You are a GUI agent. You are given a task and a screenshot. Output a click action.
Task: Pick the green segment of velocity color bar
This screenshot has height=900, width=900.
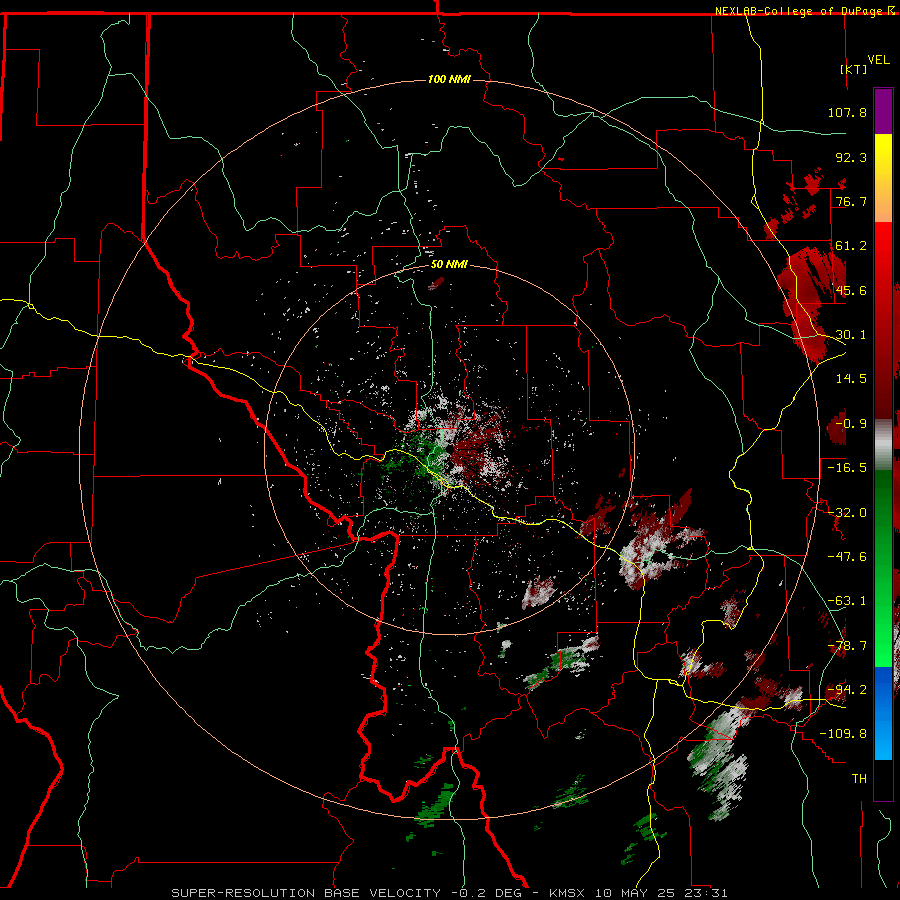(883, 568)
